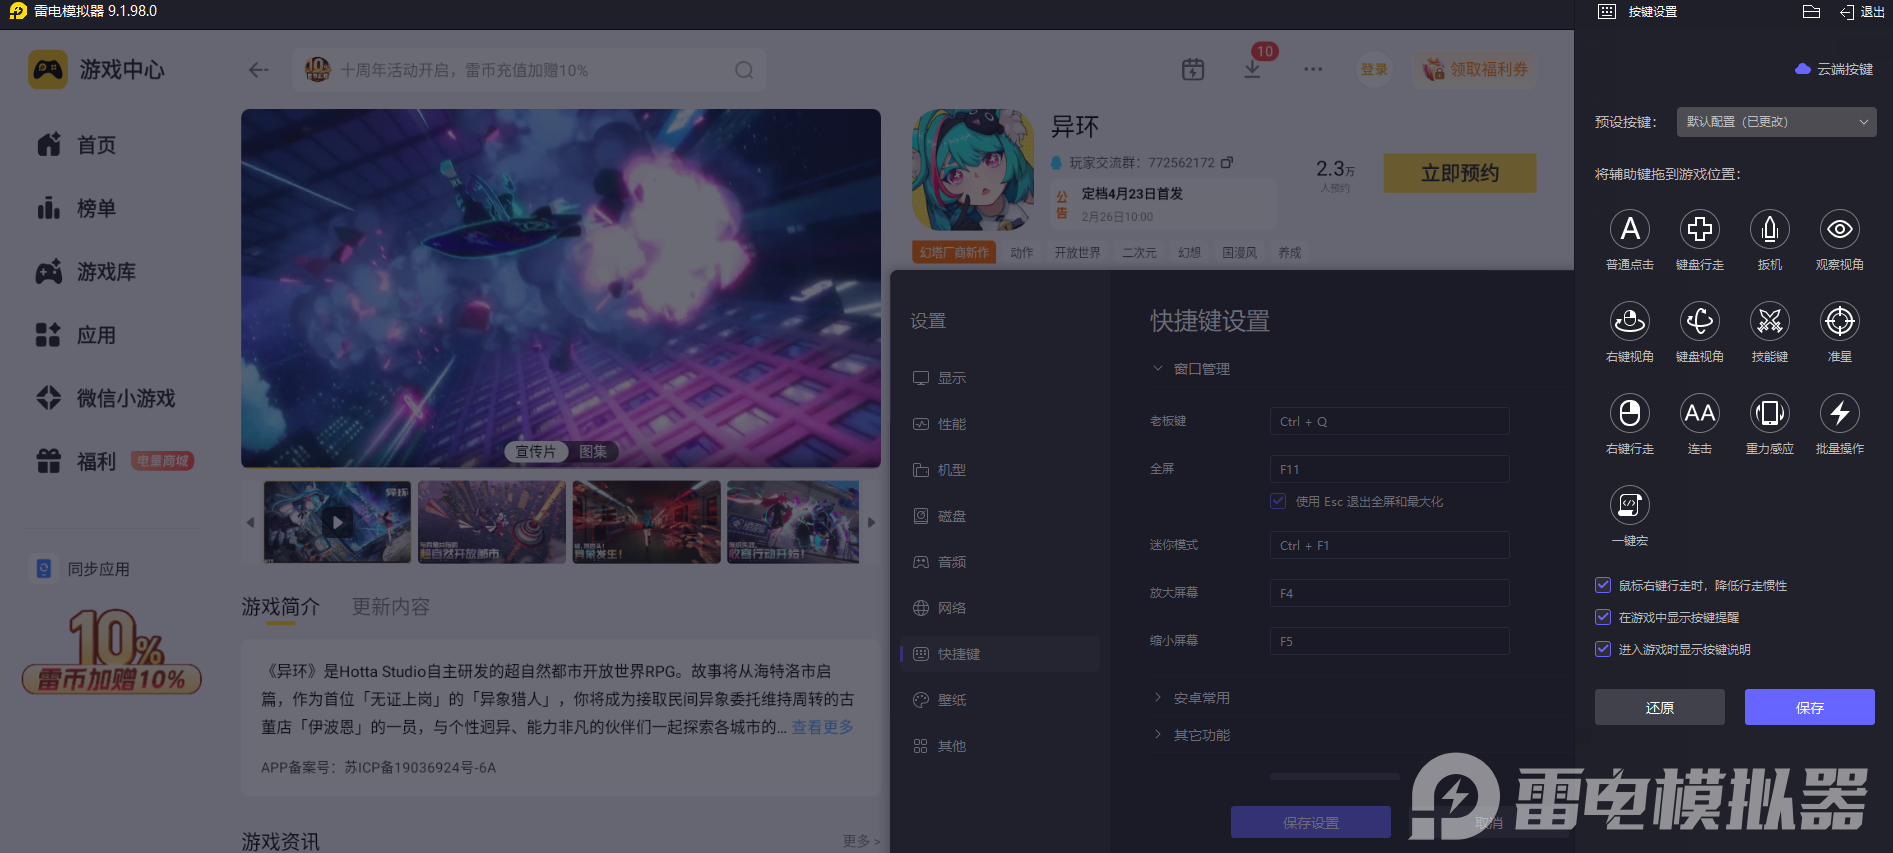This screenshot has height=853, width=1893.
Task: Open the 查看更多 link in description
Action: pos(823,727)
